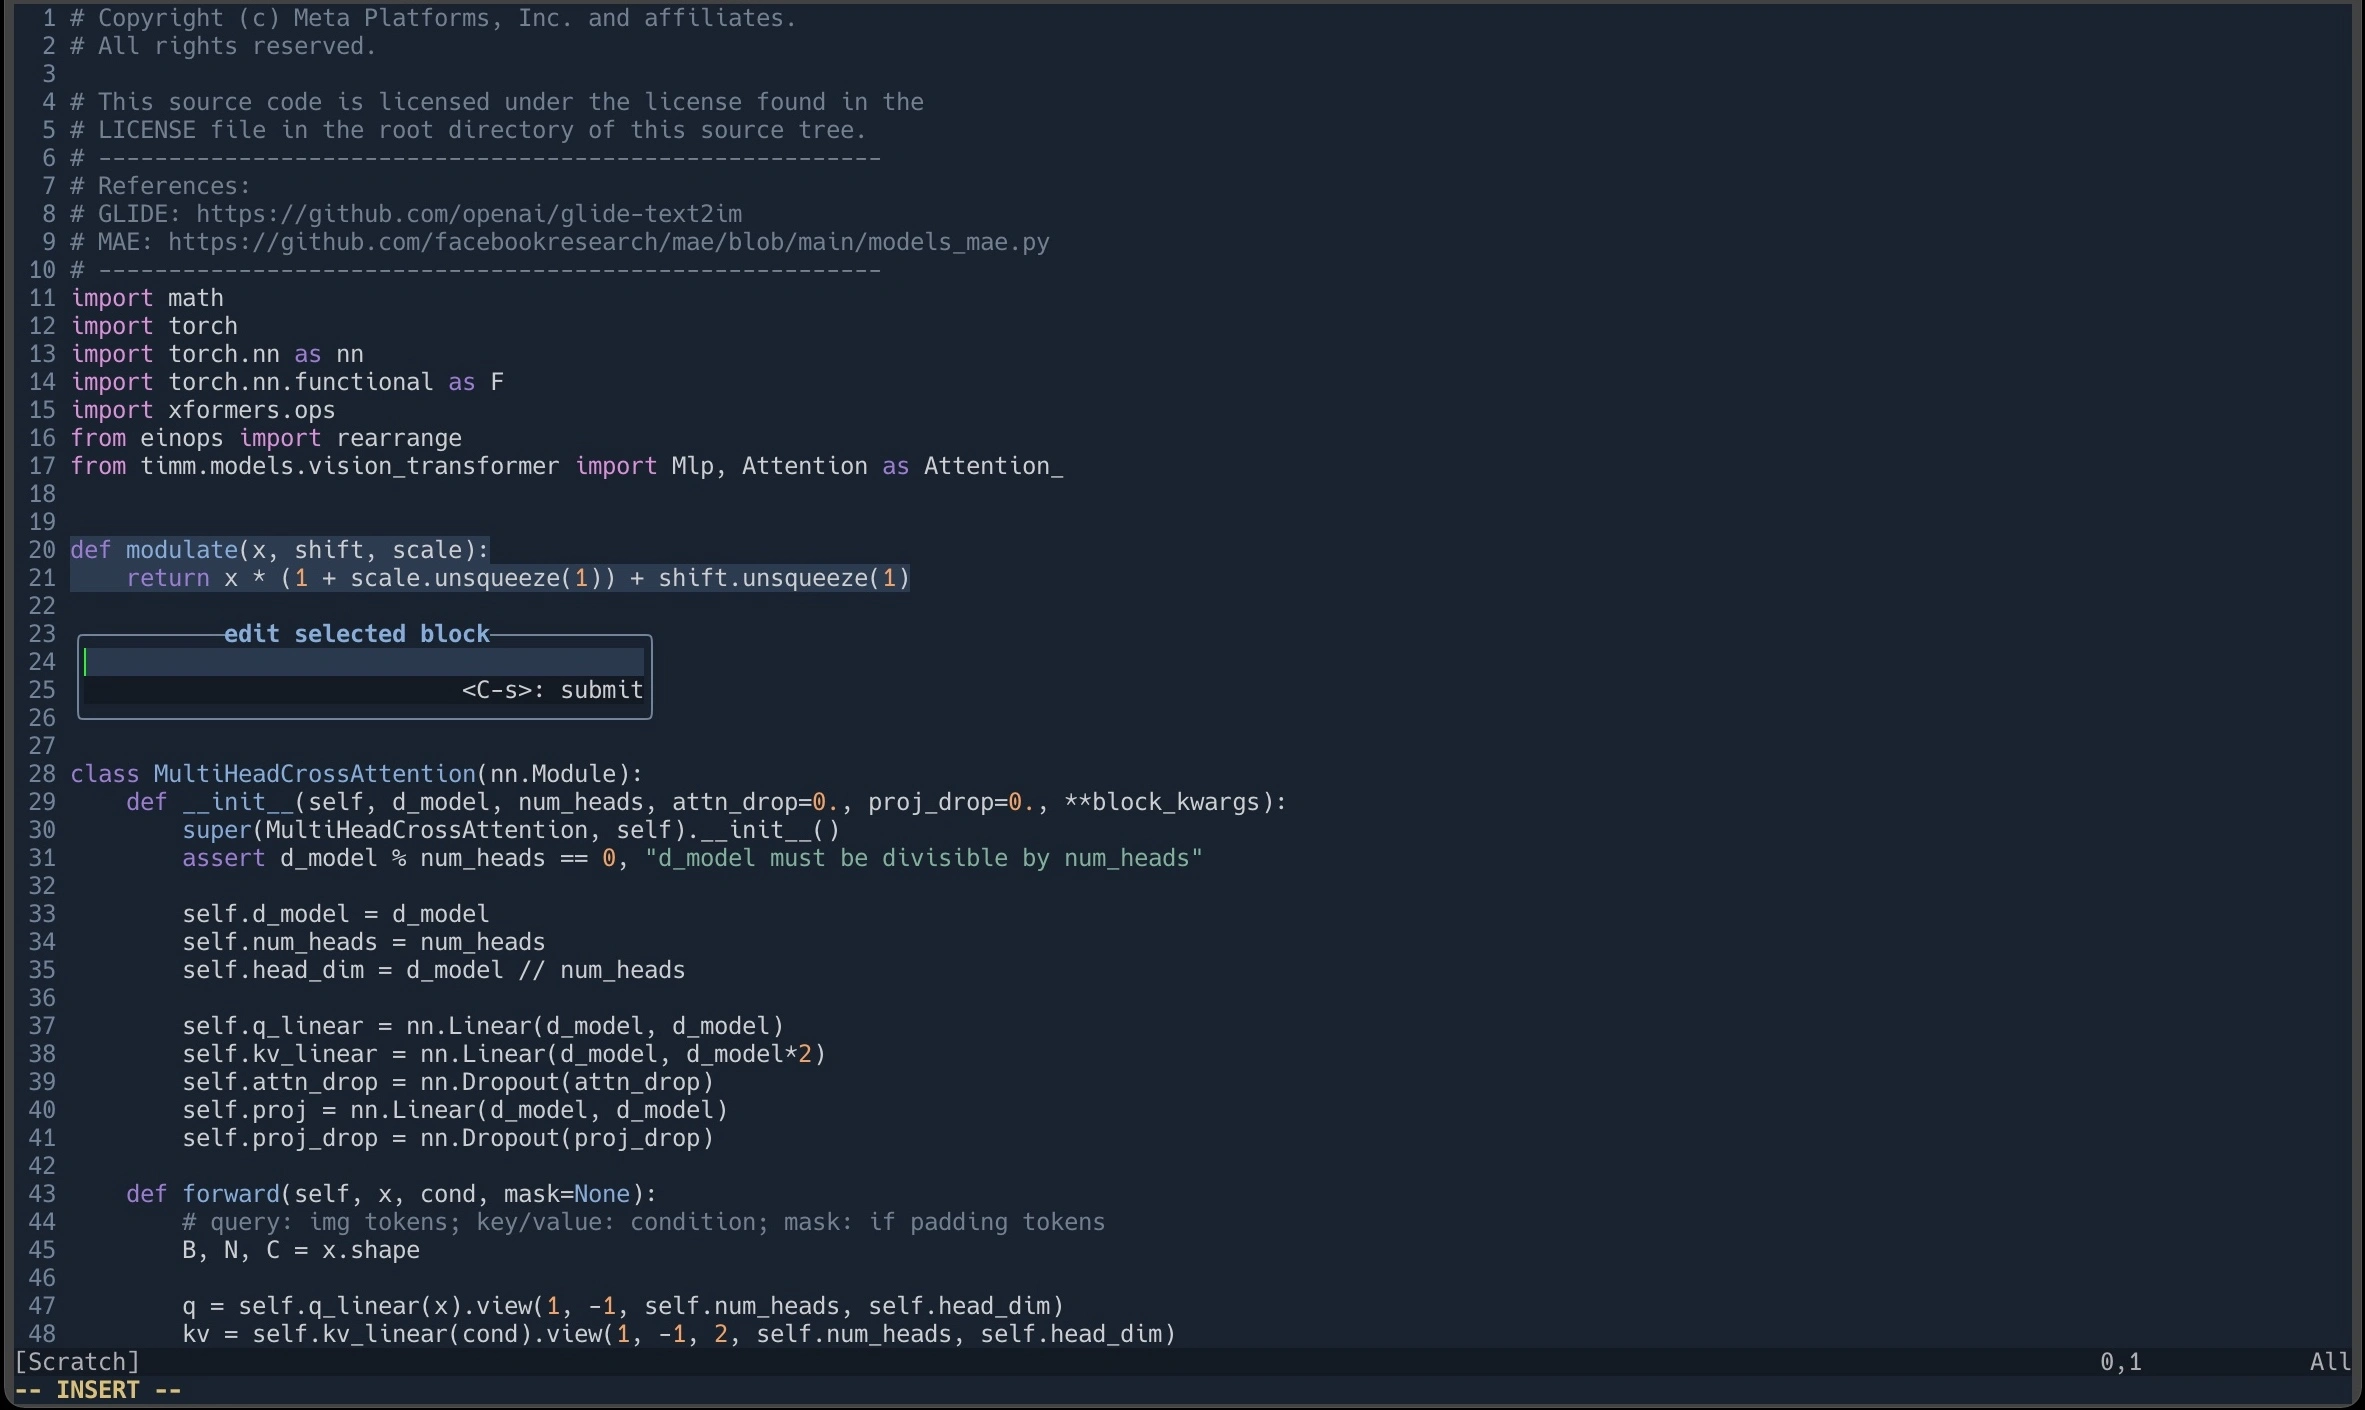Click Attention_ alias in timm import

992,466
